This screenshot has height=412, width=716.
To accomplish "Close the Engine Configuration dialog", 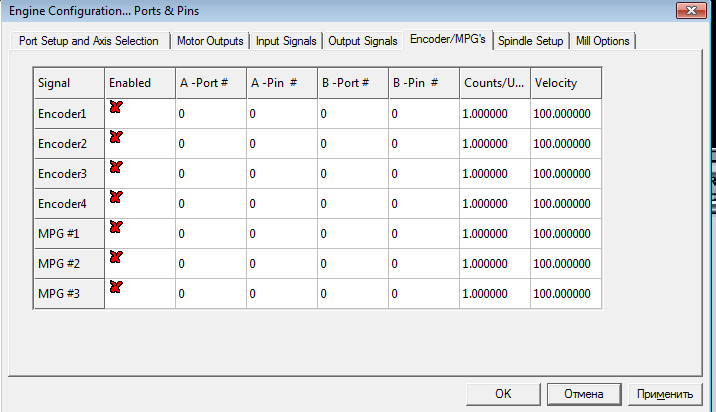I will pyautogui.click(x=687, y=10).
